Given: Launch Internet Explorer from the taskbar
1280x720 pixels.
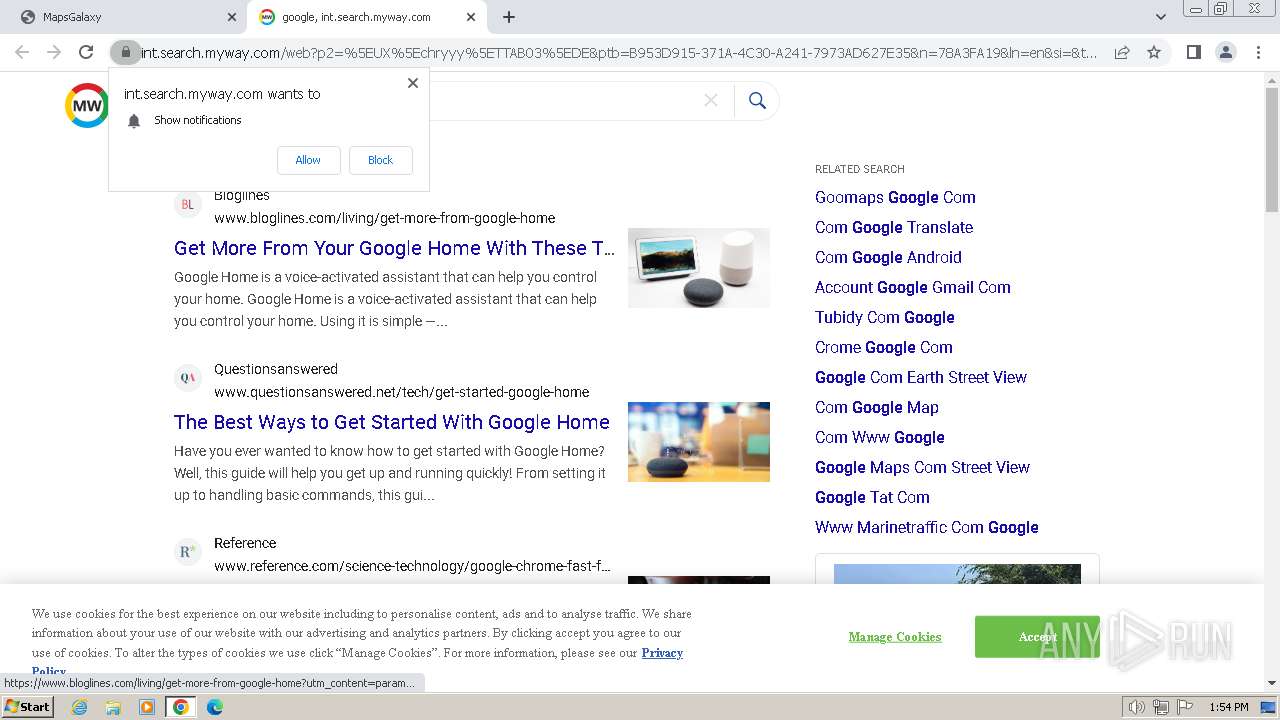Looking at the screenshot, I should [x=79, y=707].
